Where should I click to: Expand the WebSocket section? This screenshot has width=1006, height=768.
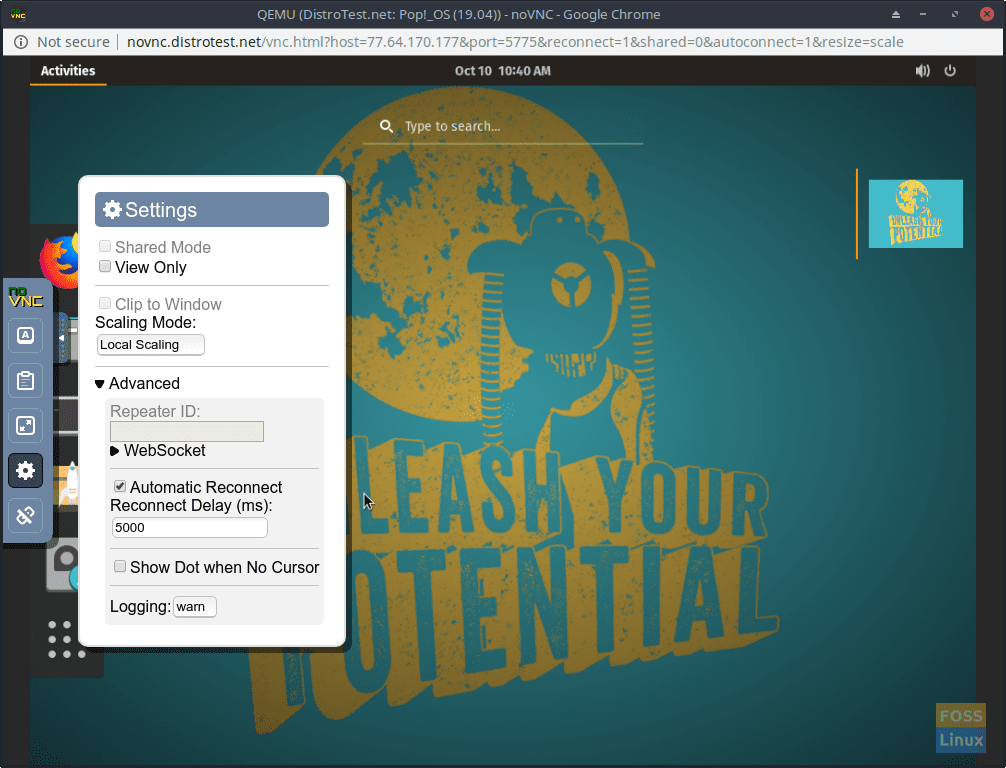[x=158, y=450]
